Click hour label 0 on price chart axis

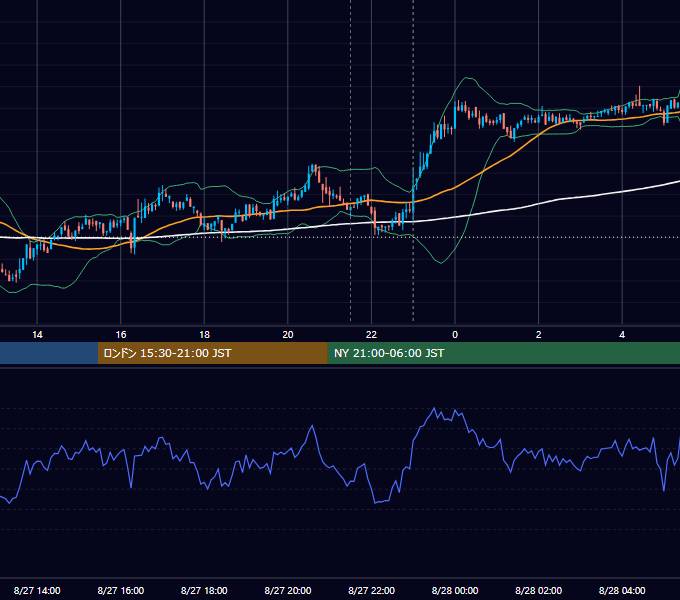click(455, 335)
